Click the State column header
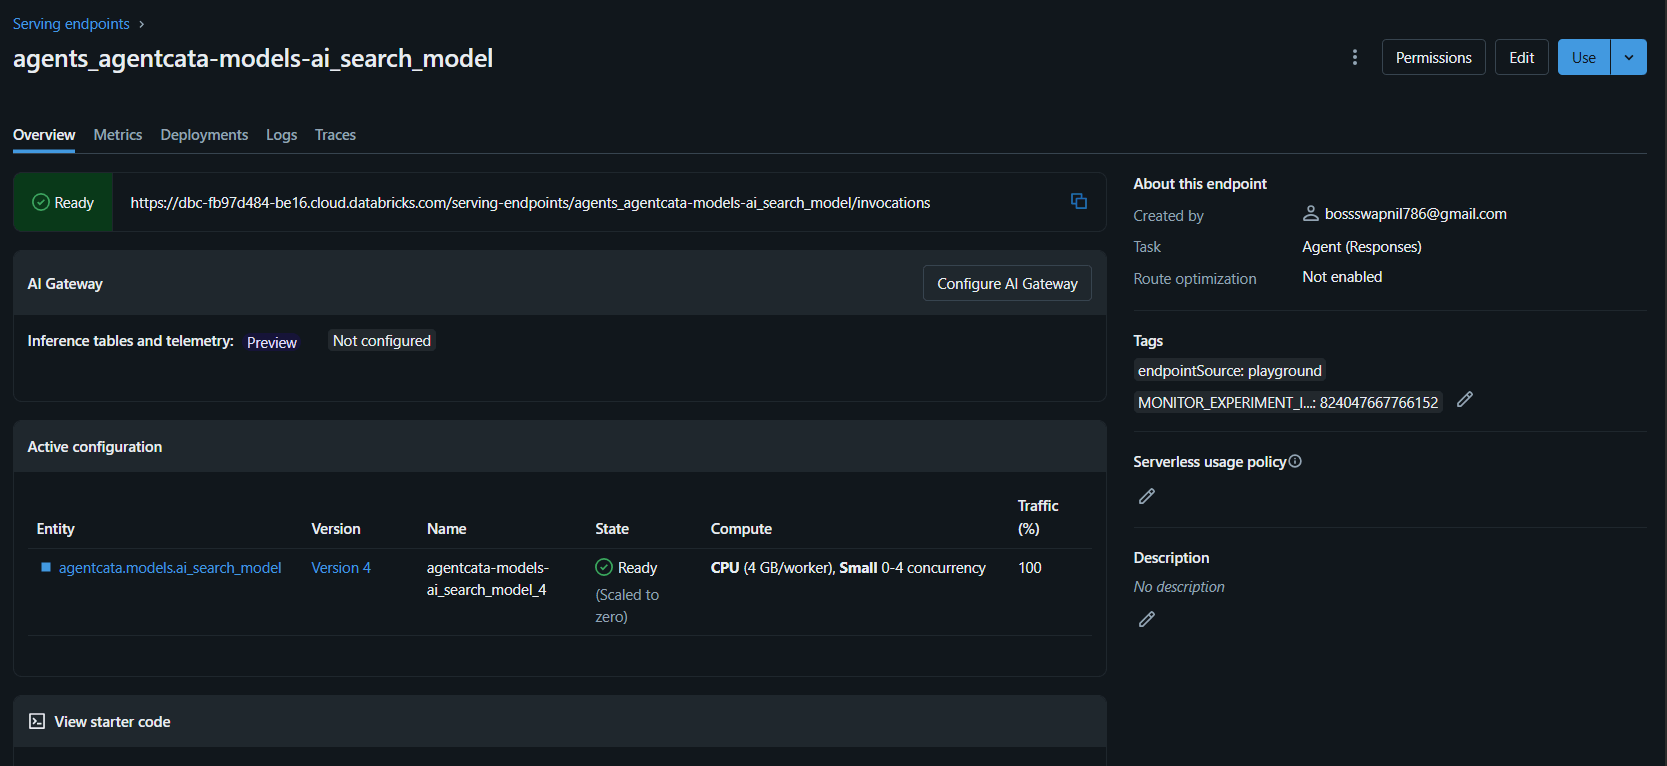The image size is (1667, 766). click(612, 528)
